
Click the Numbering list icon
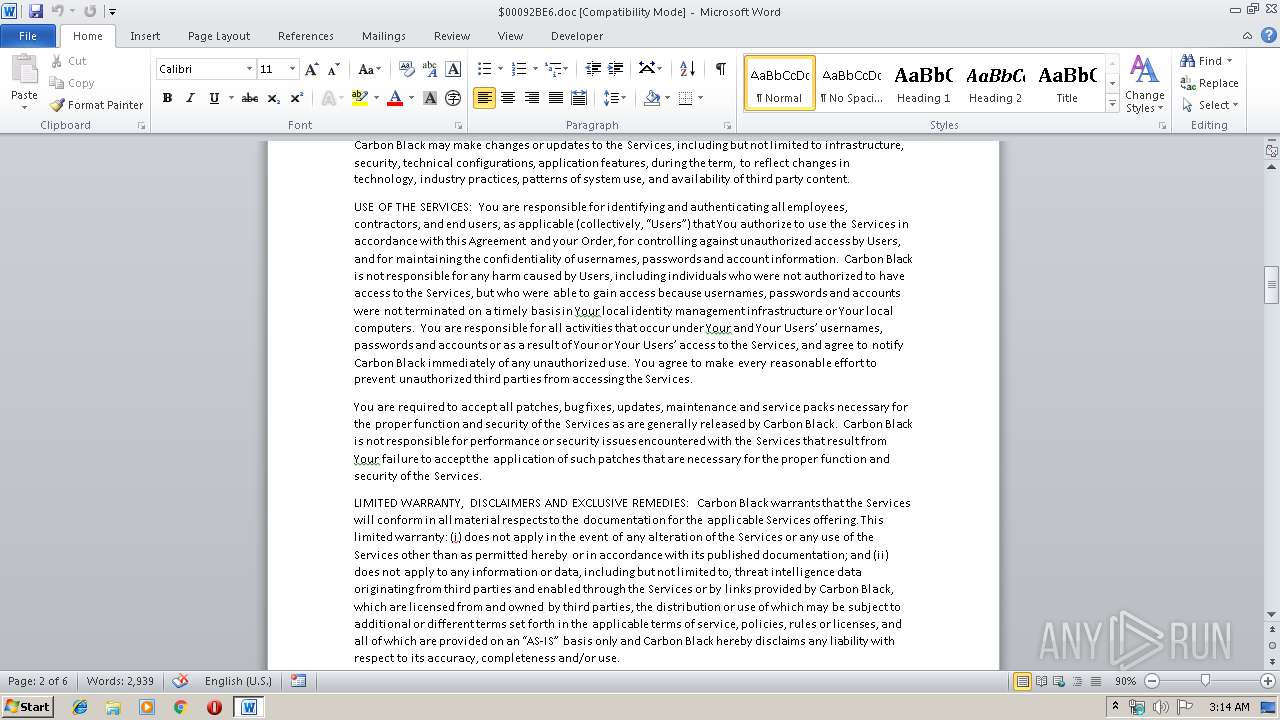(x=518, y=69)
